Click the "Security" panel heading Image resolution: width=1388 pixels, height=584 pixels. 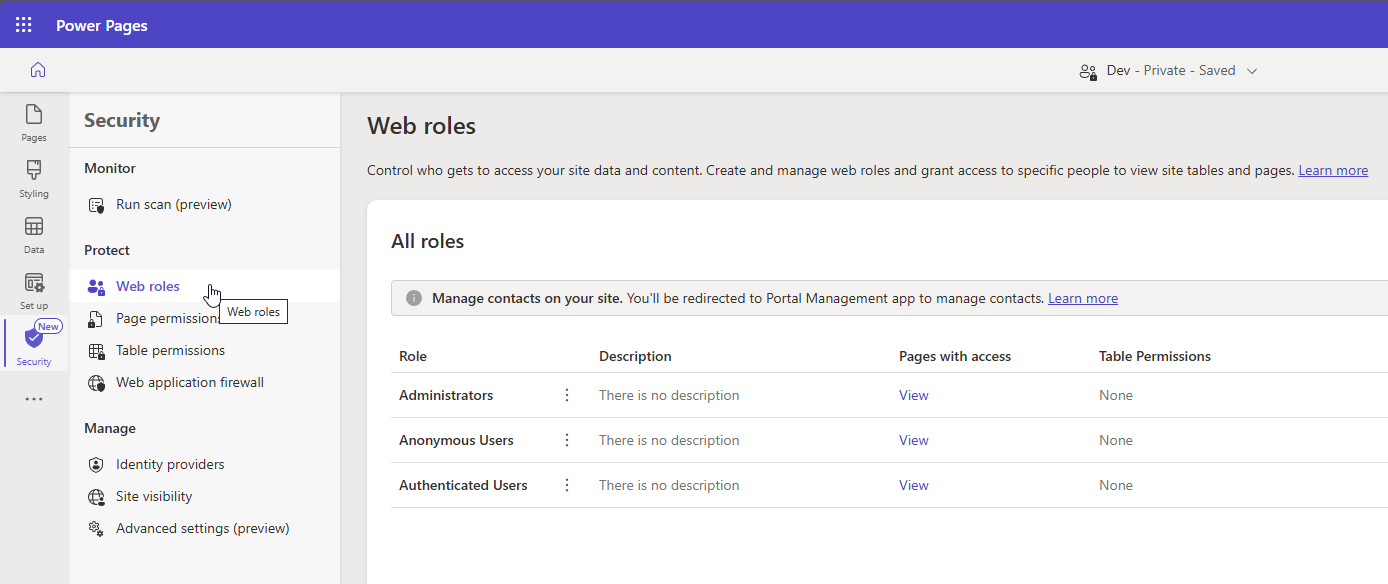pos(122,120)
